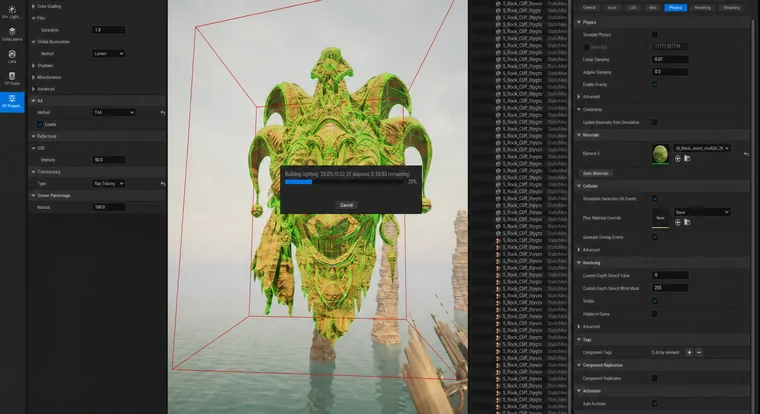The image size is (760, 414).
Task: Edit the Screen Percentage Manual field
Action: 109,207
